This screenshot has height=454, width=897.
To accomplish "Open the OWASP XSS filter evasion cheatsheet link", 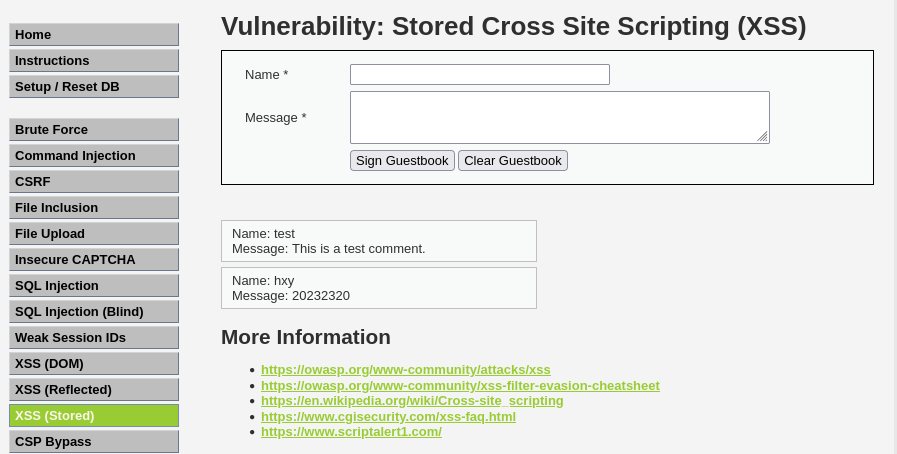I will (x=460, y=386).
